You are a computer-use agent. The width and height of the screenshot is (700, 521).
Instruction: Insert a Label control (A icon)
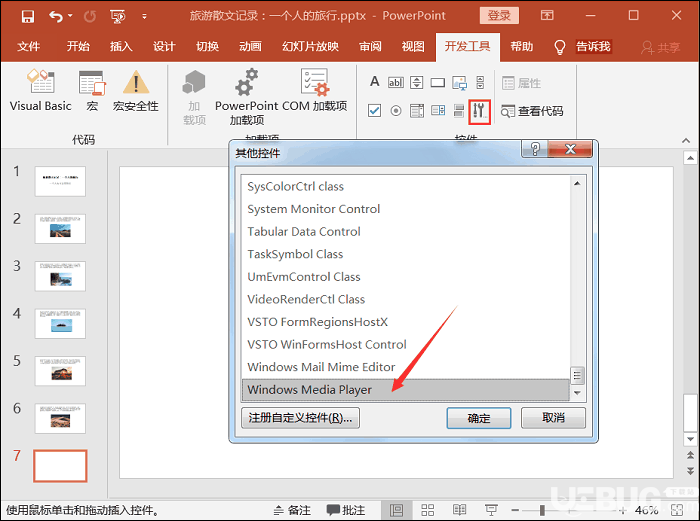coord(375,82)
